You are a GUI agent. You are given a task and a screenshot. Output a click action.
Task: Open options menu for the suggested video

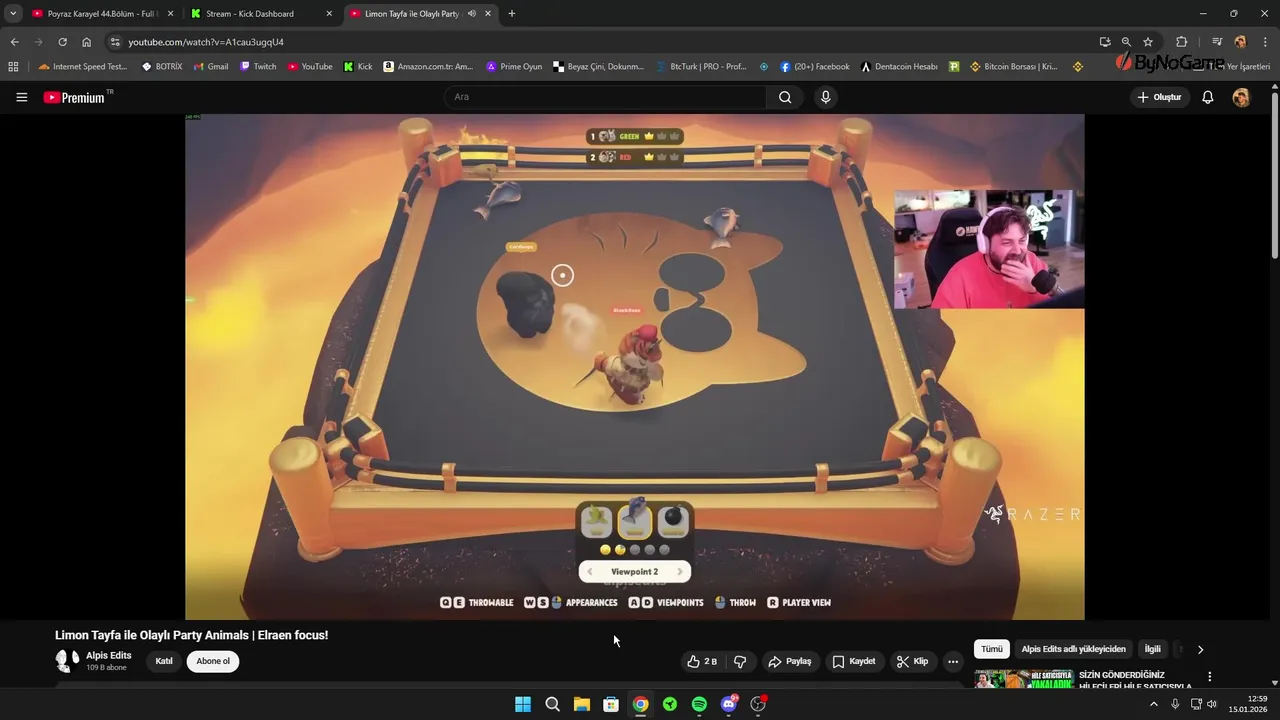[1210, 677]
